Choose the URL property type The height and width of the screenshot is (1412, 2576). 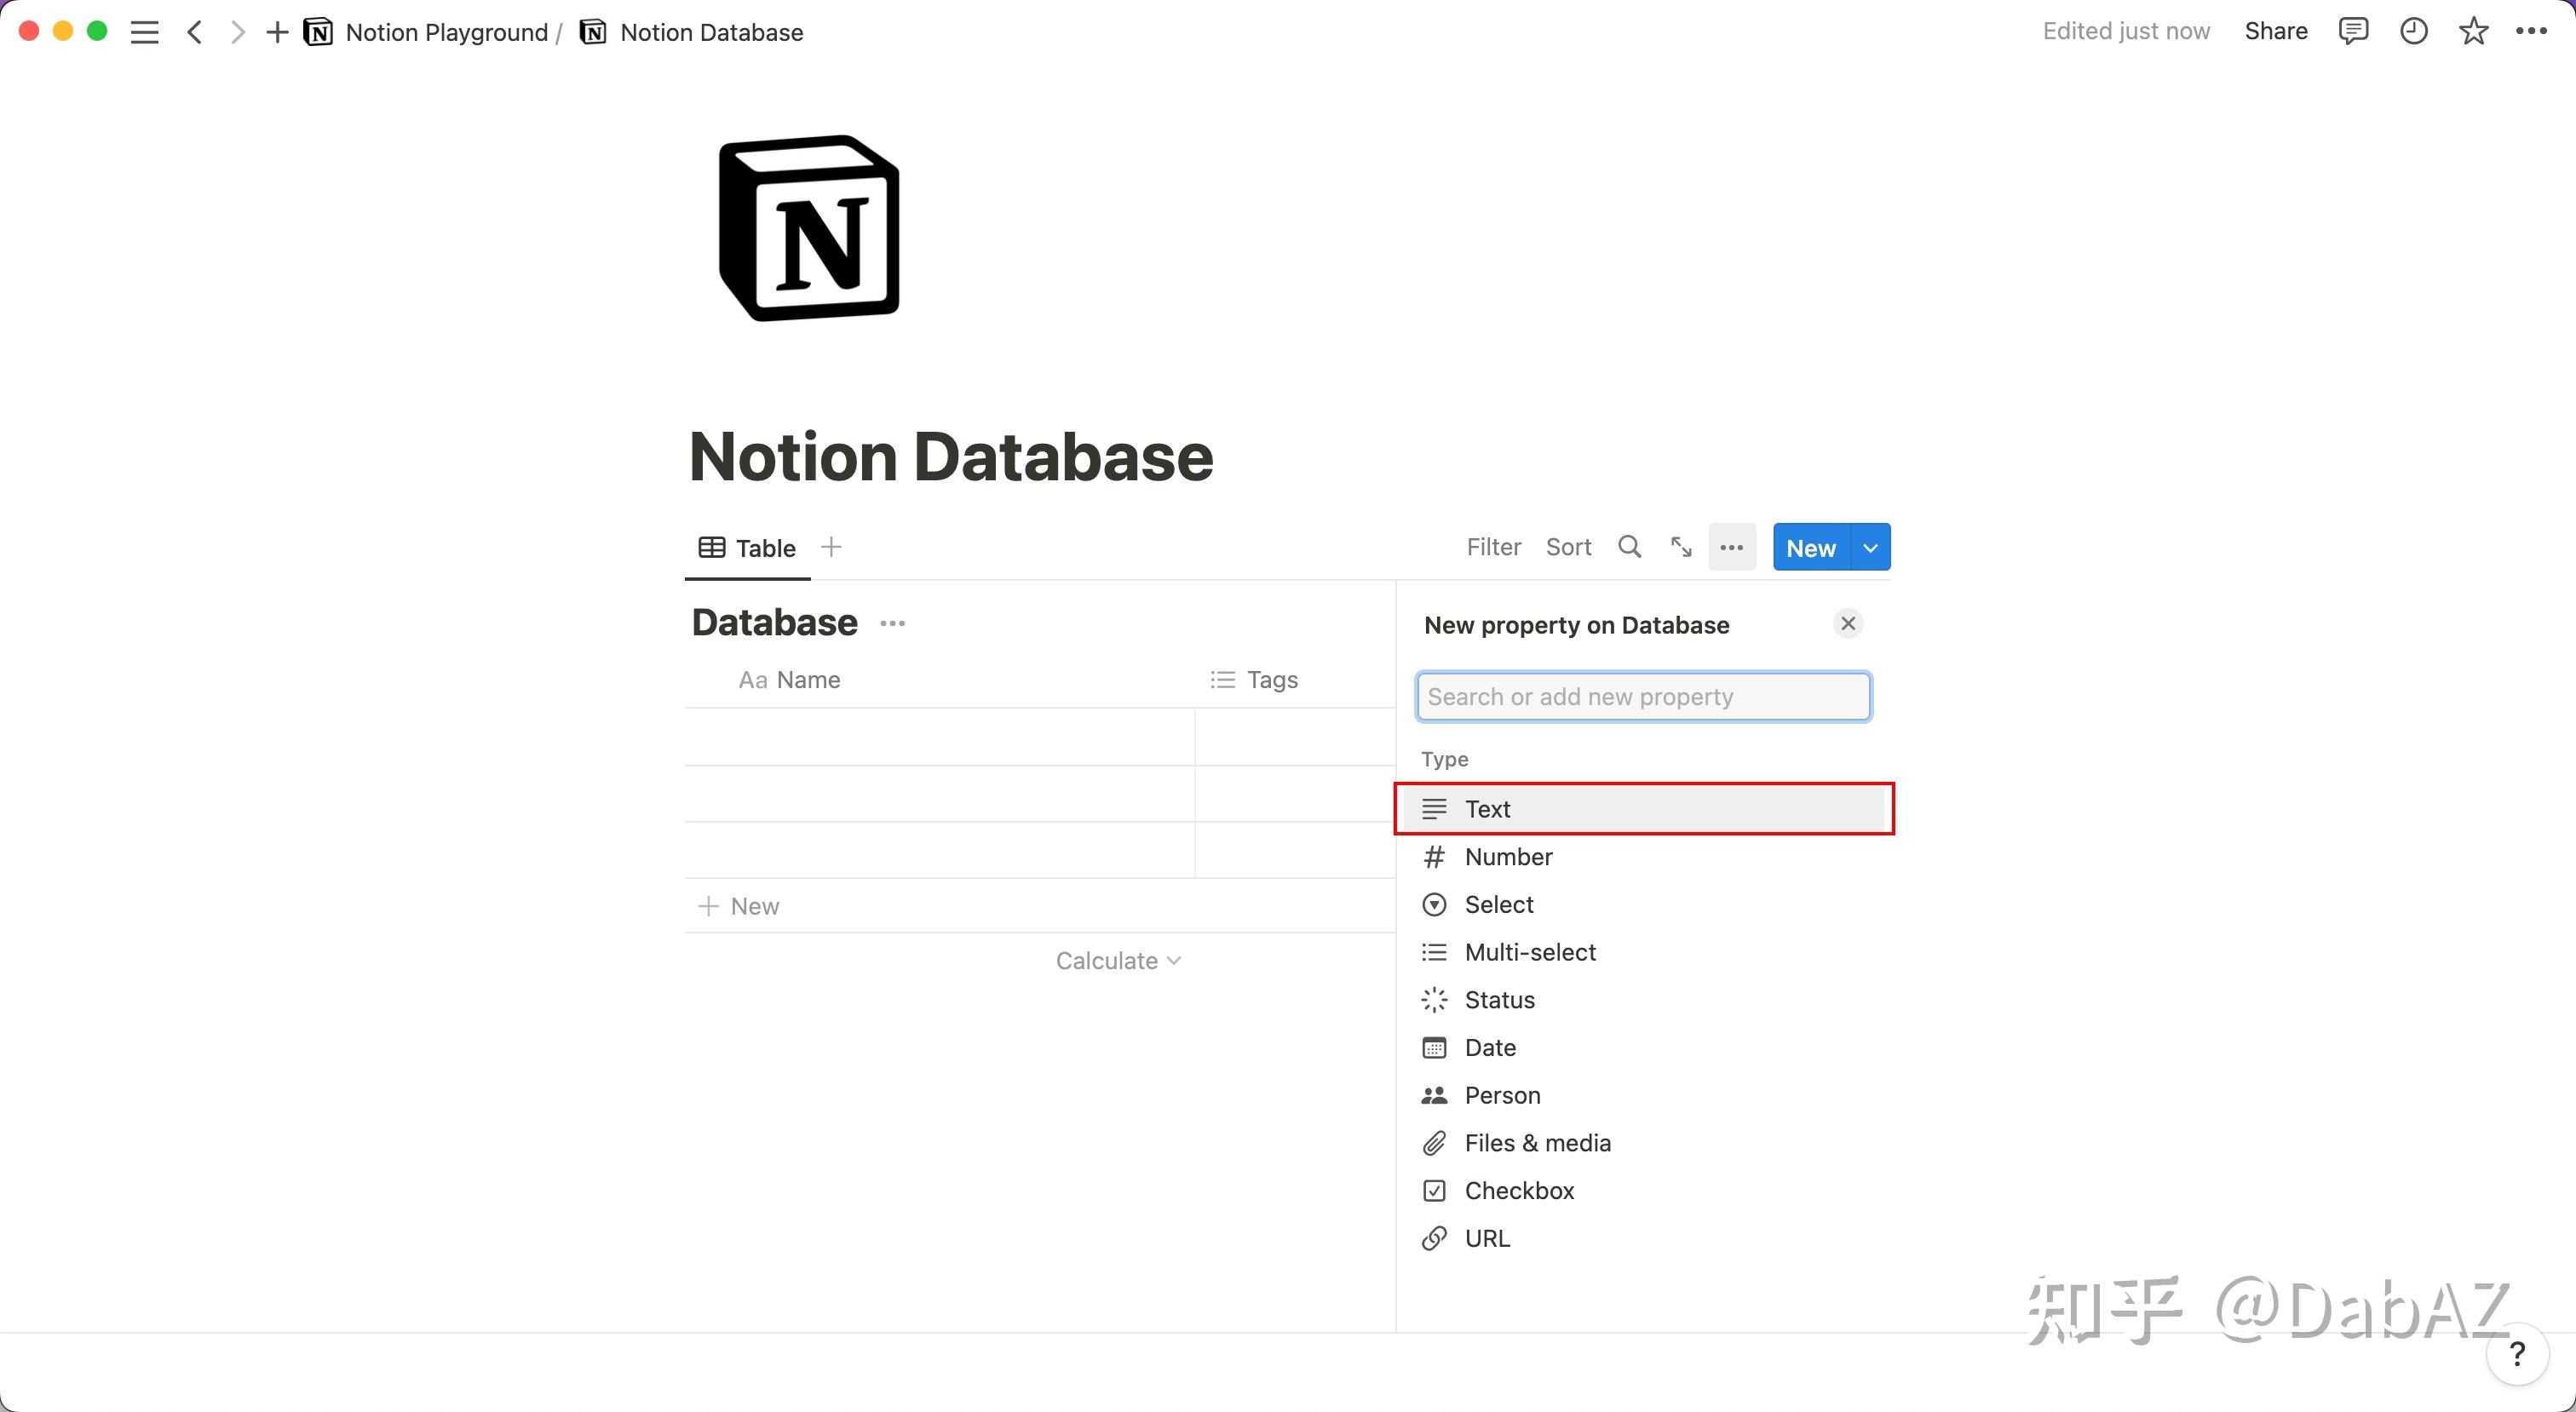pyautogui.click(x=1486, y=1238)
